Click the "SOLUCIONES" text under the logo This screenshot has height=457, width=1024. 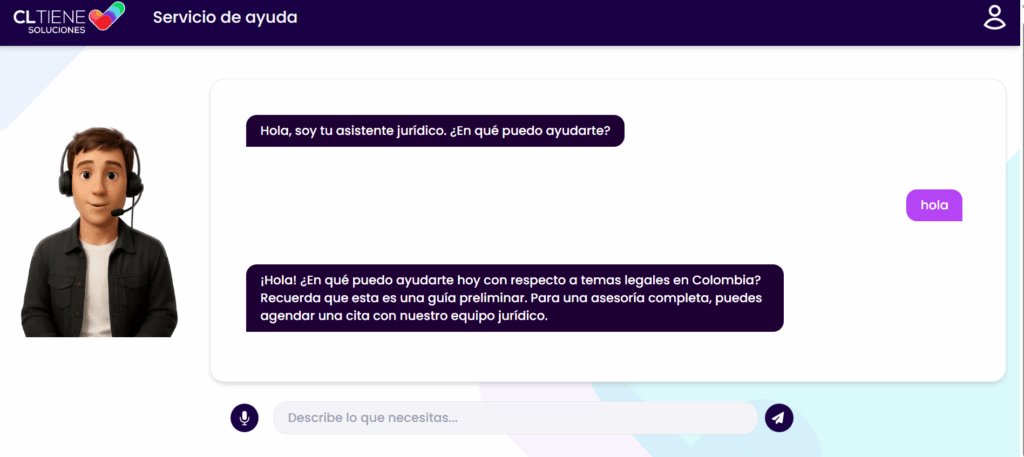(x=56, y=30)
